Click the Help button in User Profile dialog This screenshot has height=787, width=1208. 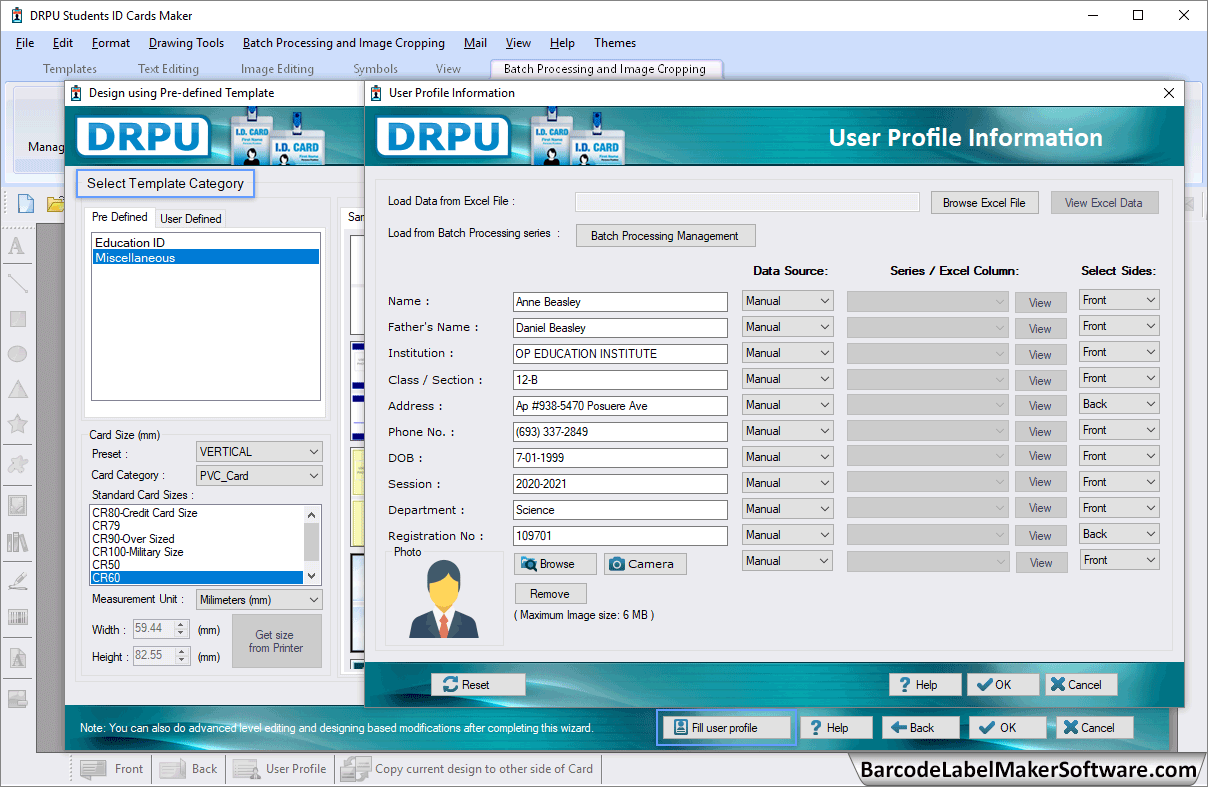[925, 685]
